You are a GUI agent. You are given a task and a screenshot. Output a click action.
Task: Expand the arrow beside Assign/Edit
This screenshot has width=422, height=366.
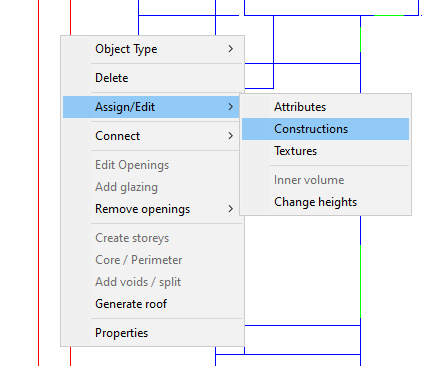coord(231,107)
